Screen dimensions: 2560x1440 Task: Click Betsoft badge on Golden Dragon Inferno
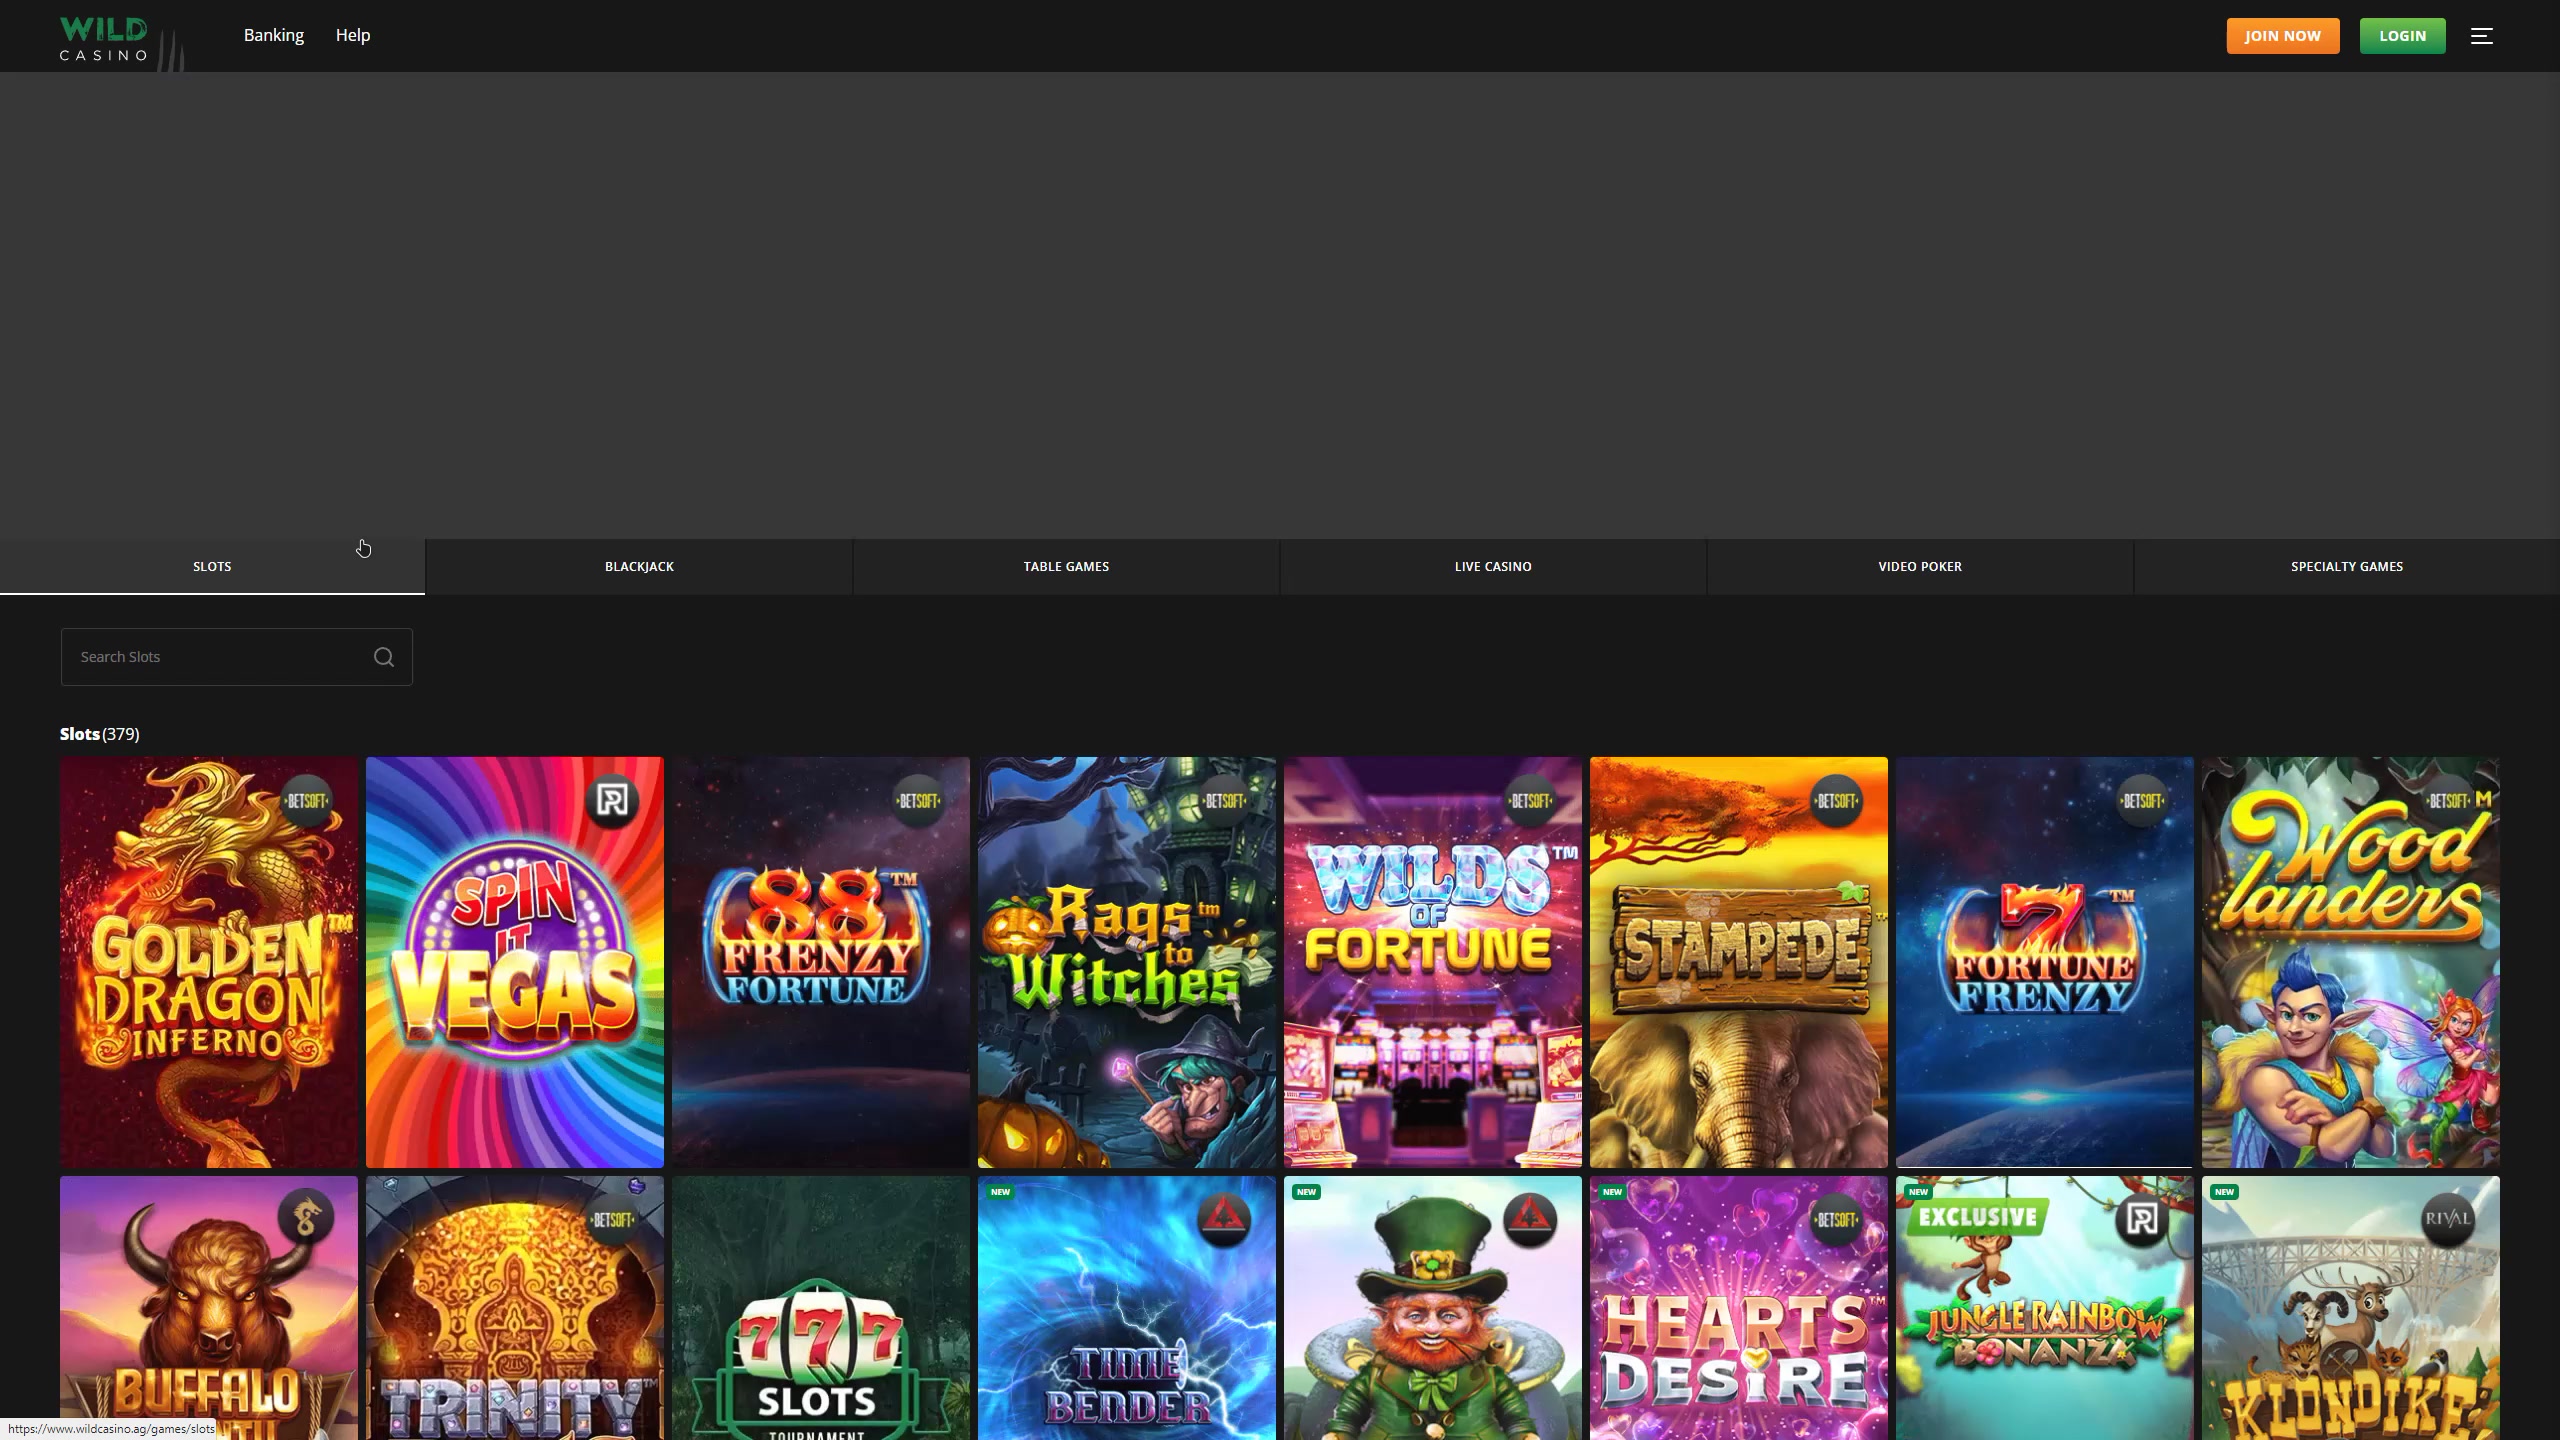click(x=306, y=801)
